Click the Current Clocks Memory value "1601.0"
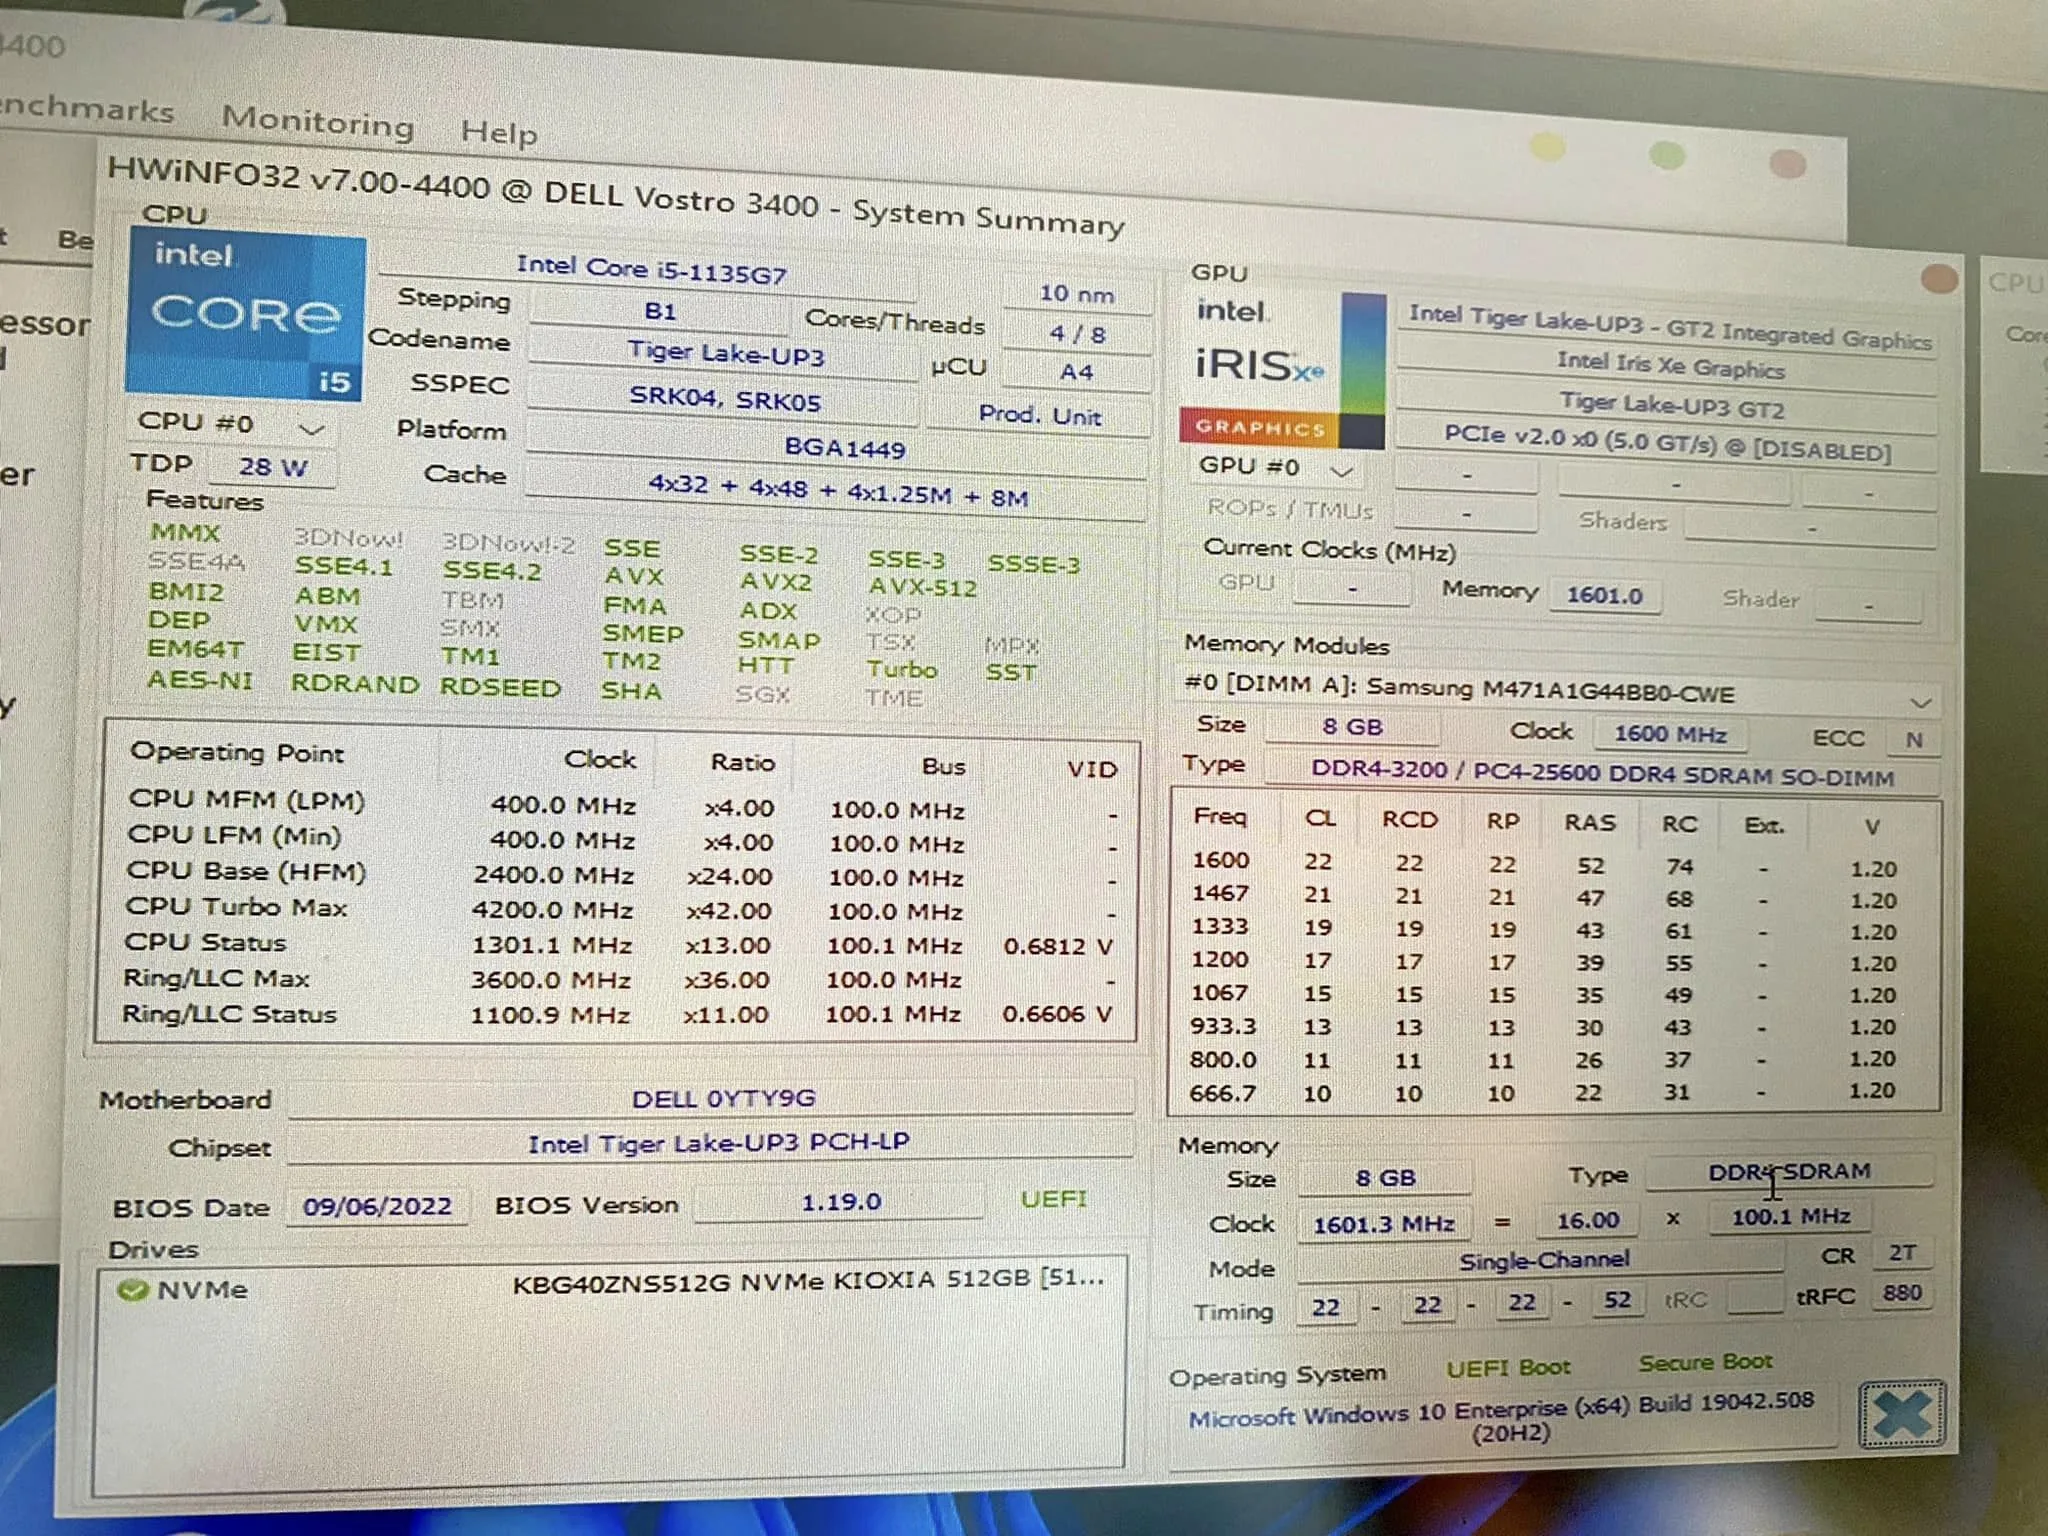2048x1536 pixels. coord(1604,595)
